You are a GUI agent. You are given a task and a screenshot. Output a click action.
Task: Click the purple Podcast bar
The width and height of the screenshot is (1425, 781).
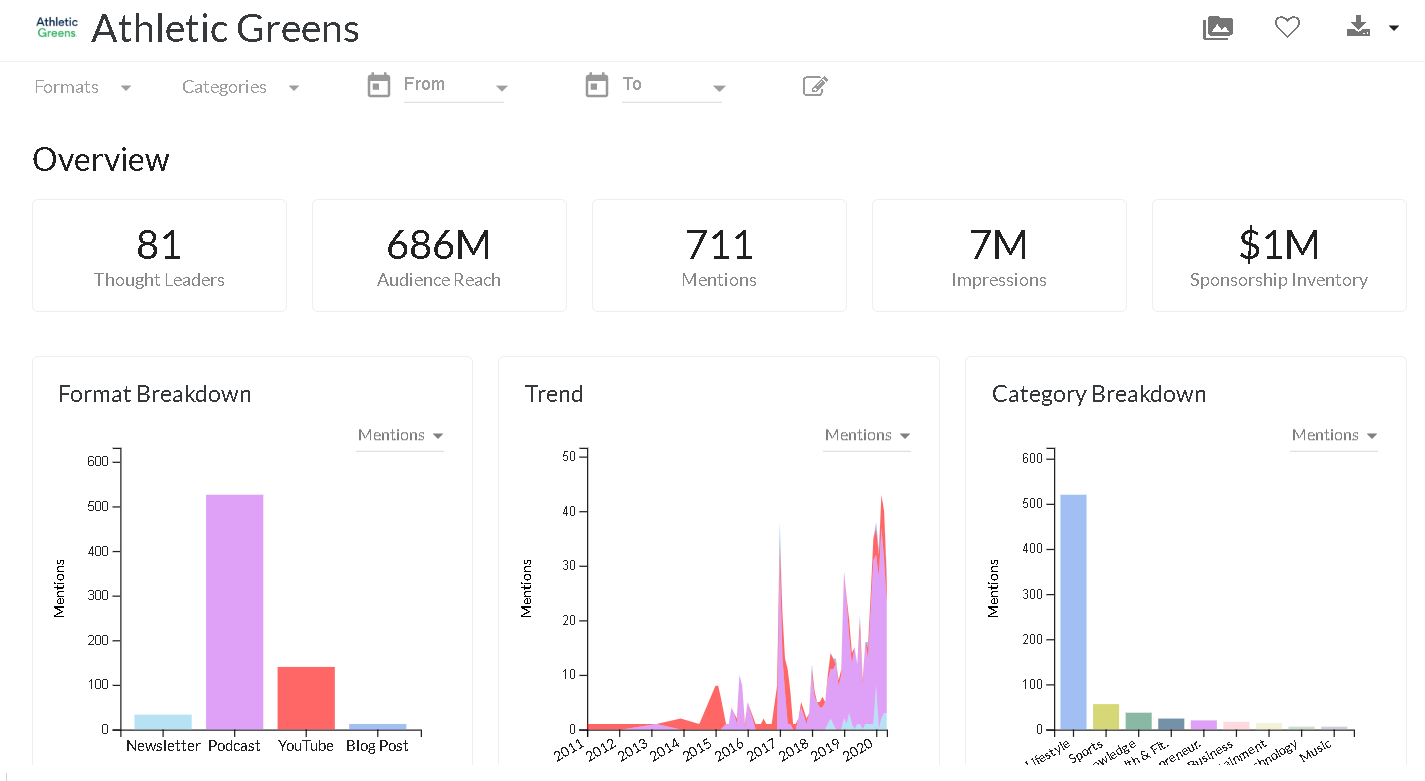[x=234, y=612]
